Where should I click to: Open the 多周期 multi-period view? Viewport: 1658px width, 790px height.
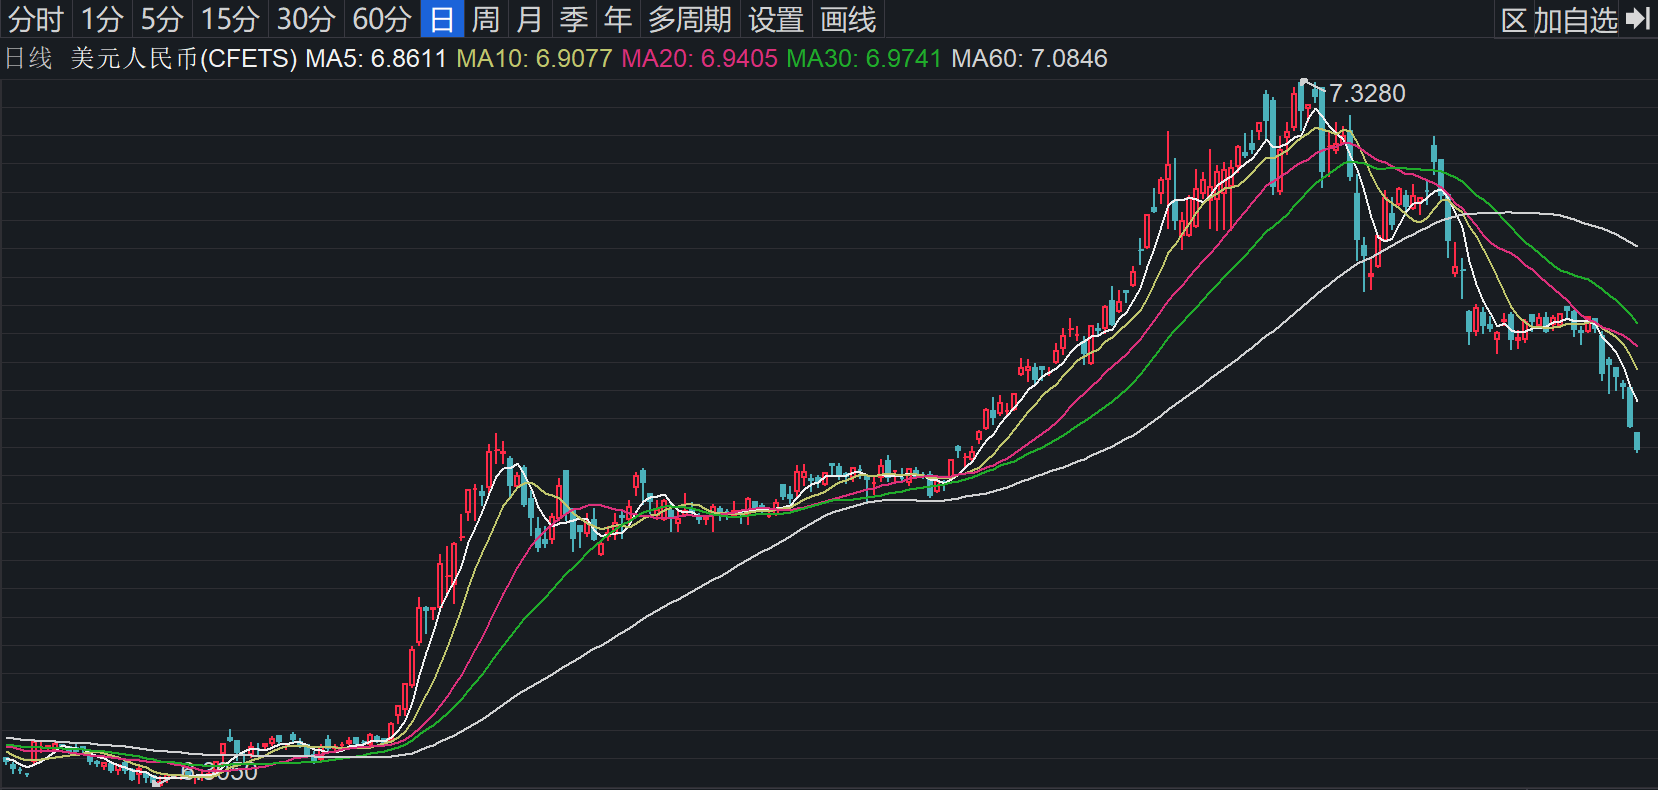pyautogui.click(x=690, y=19)
